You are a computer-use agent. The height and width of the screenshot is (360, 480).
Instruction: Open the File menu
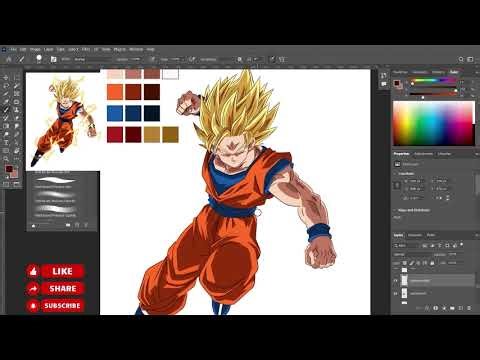pos(13,49)
